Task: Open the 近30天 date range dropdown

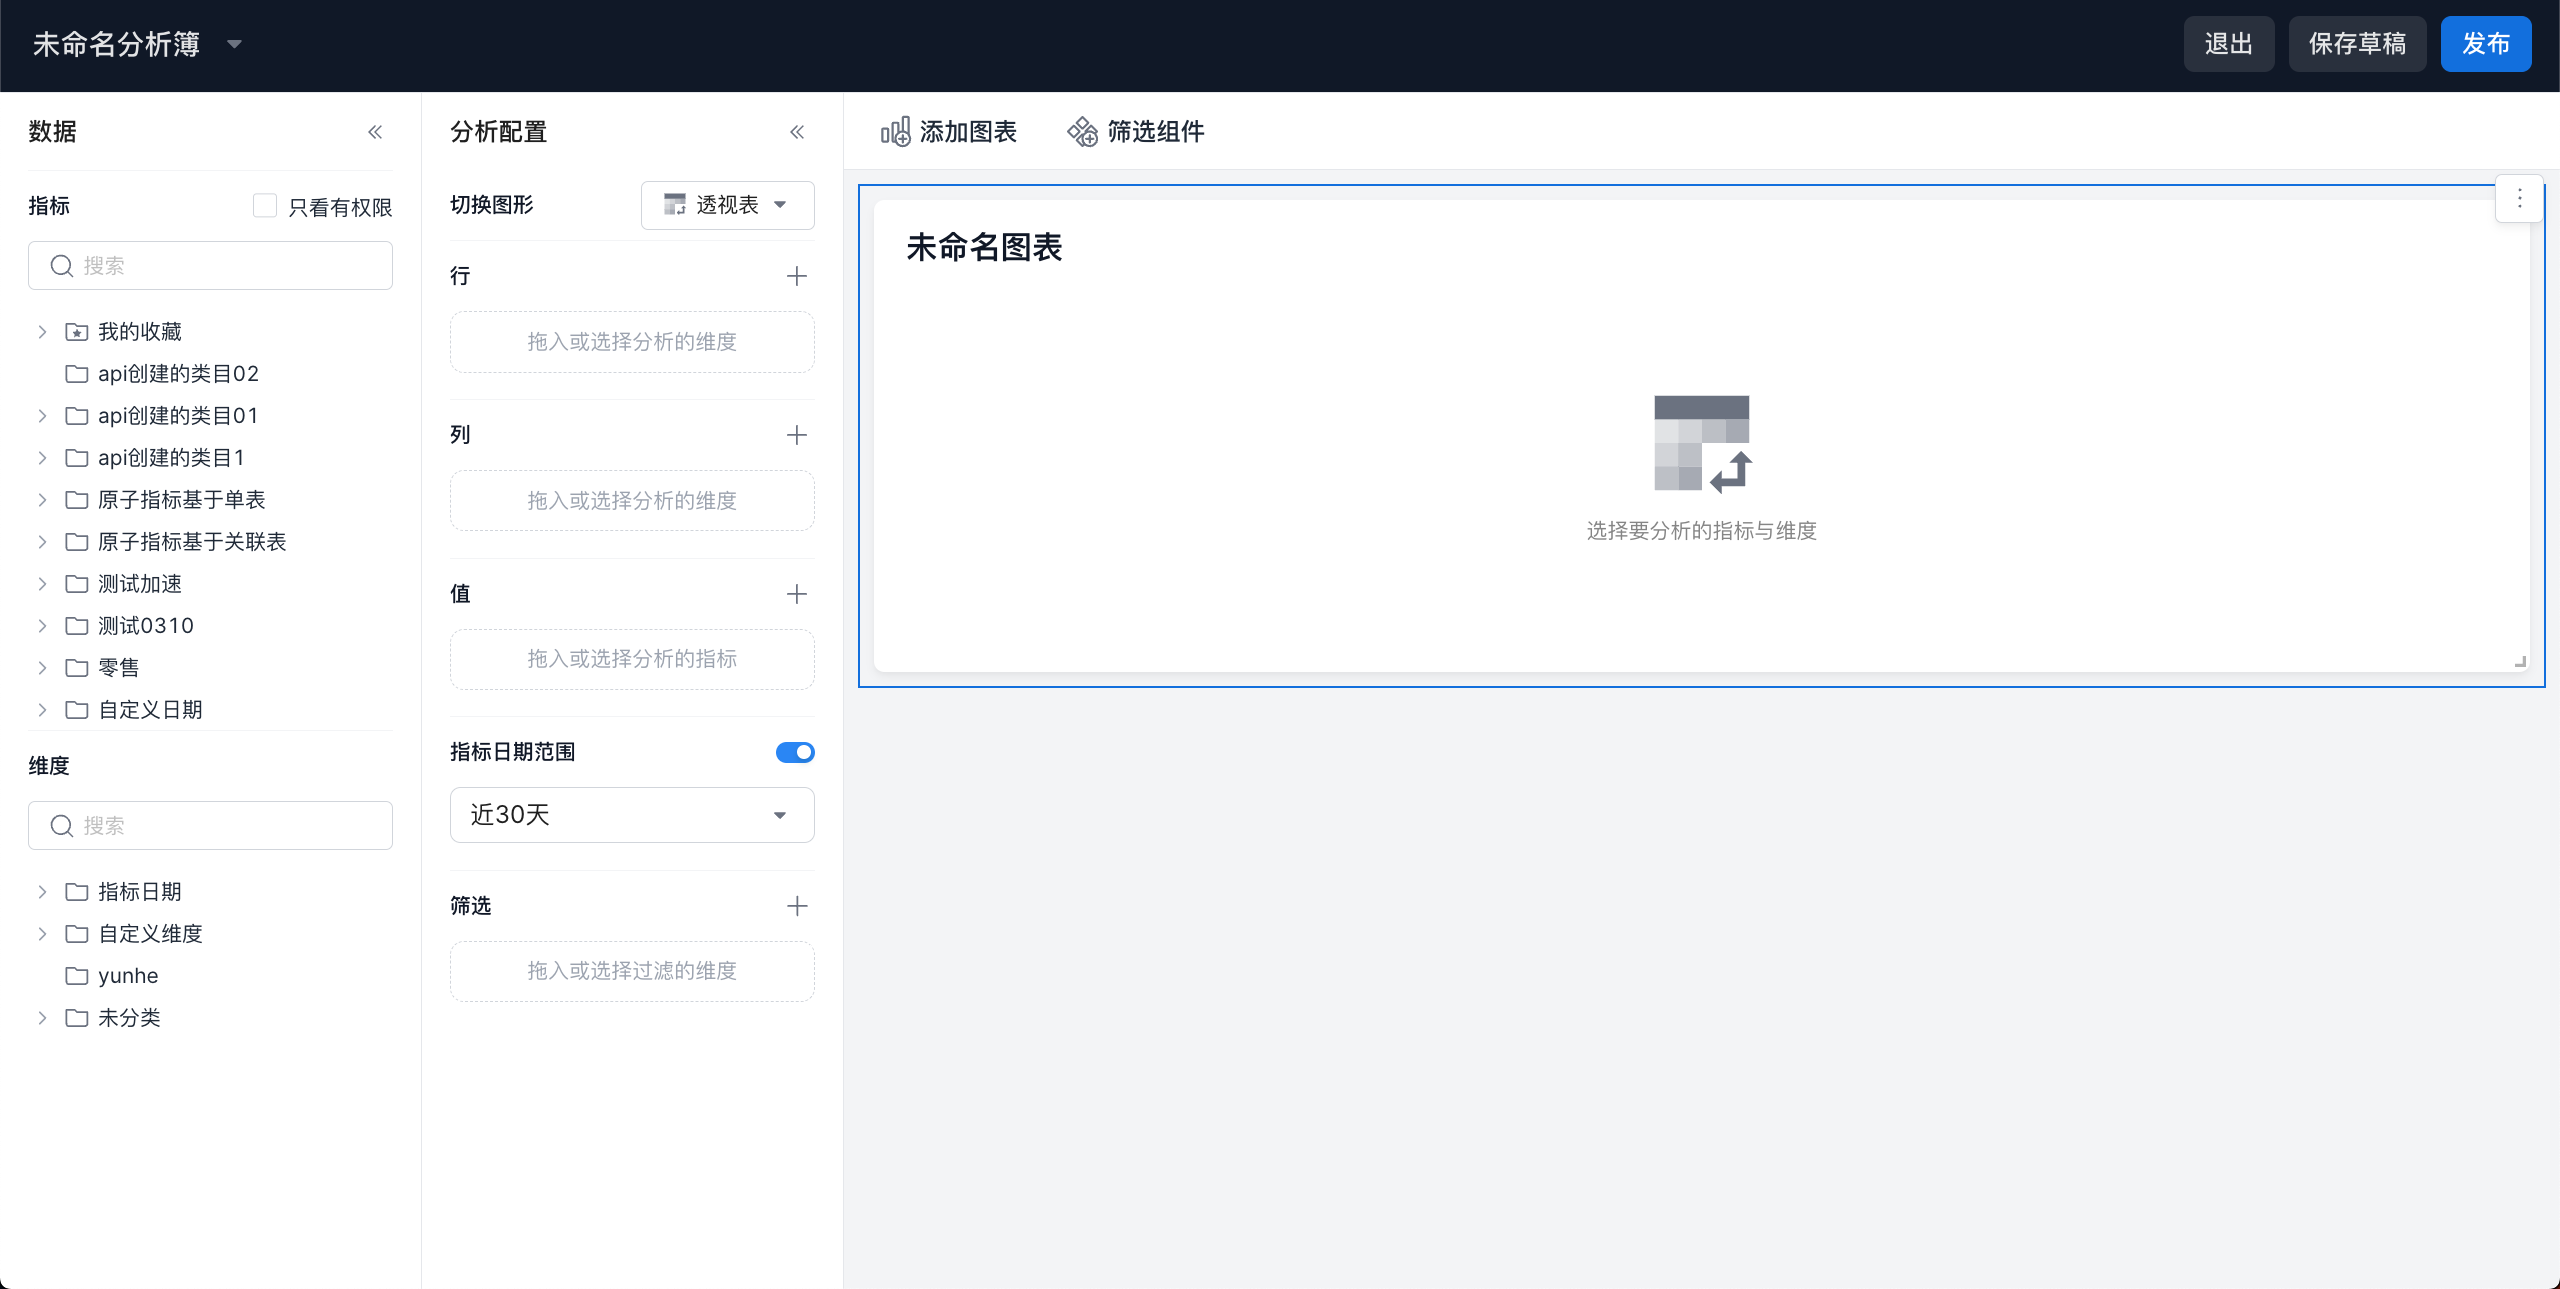Action: click(x=632, y=815)
